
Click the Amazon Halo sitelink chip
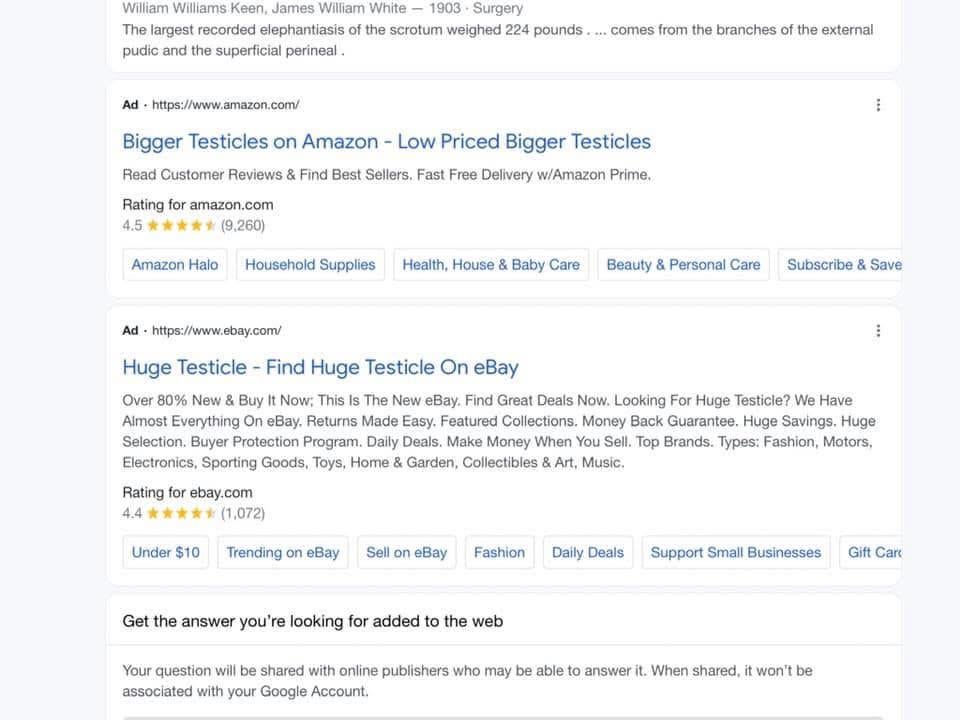pyautogui.click(x=175, y=265)
